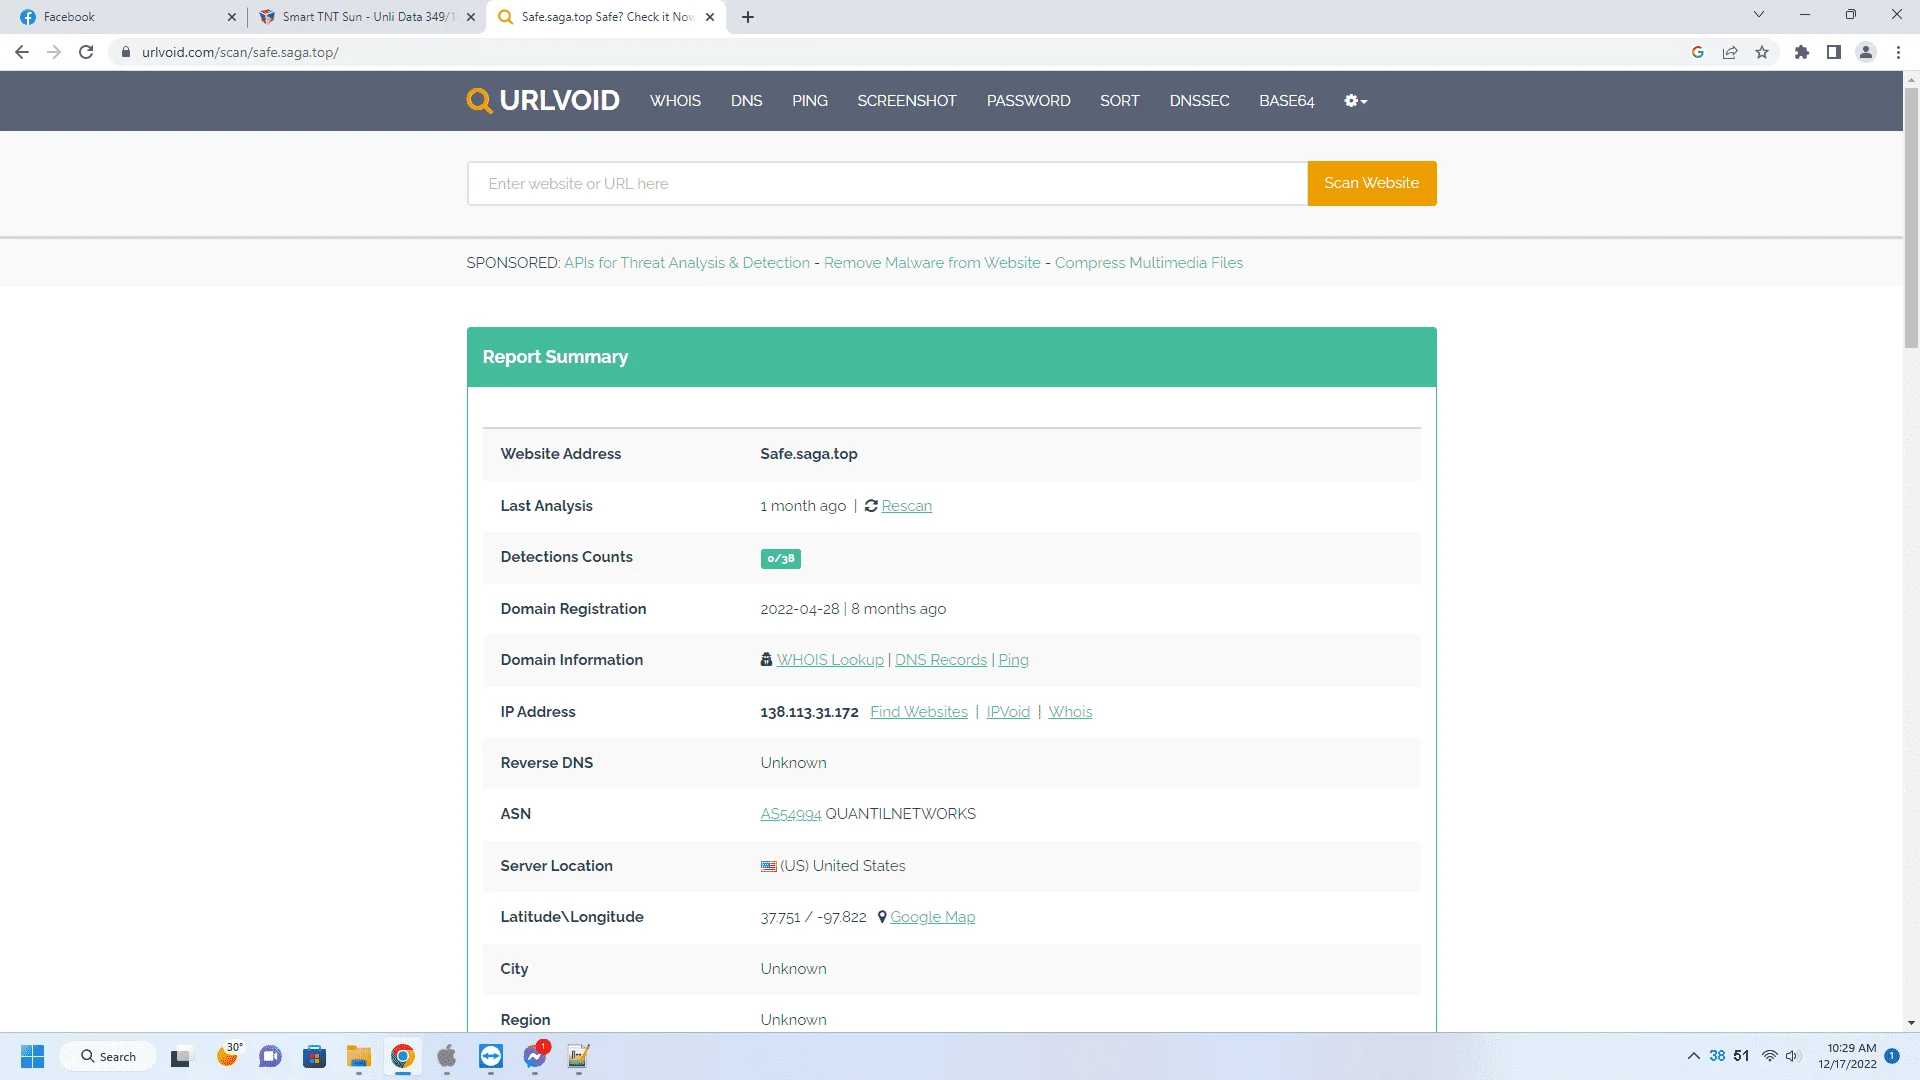Open a new browser tab
Screen dimensions: 1920x1080
pos(748,17)
